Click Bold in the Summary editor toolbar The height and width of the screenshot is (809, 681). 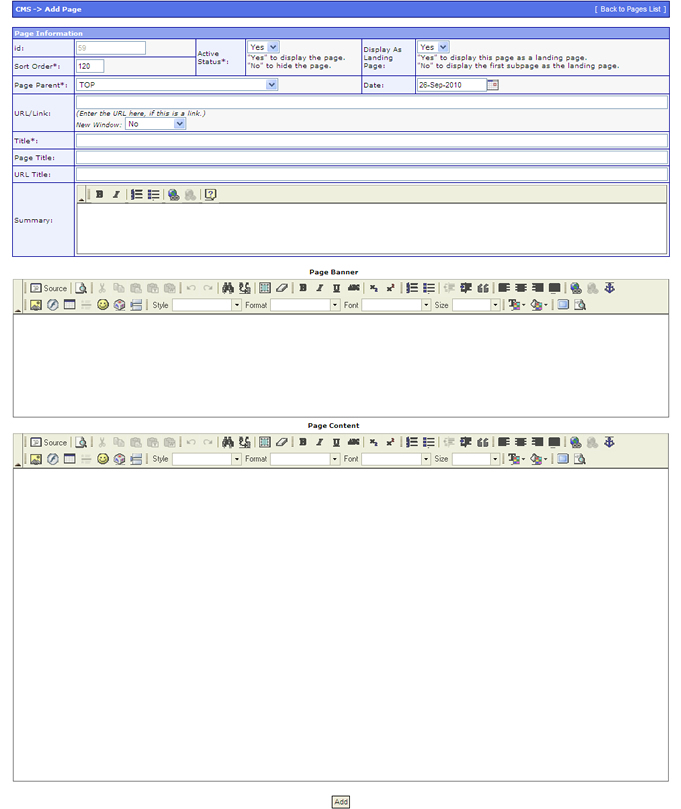coord(100,195)
